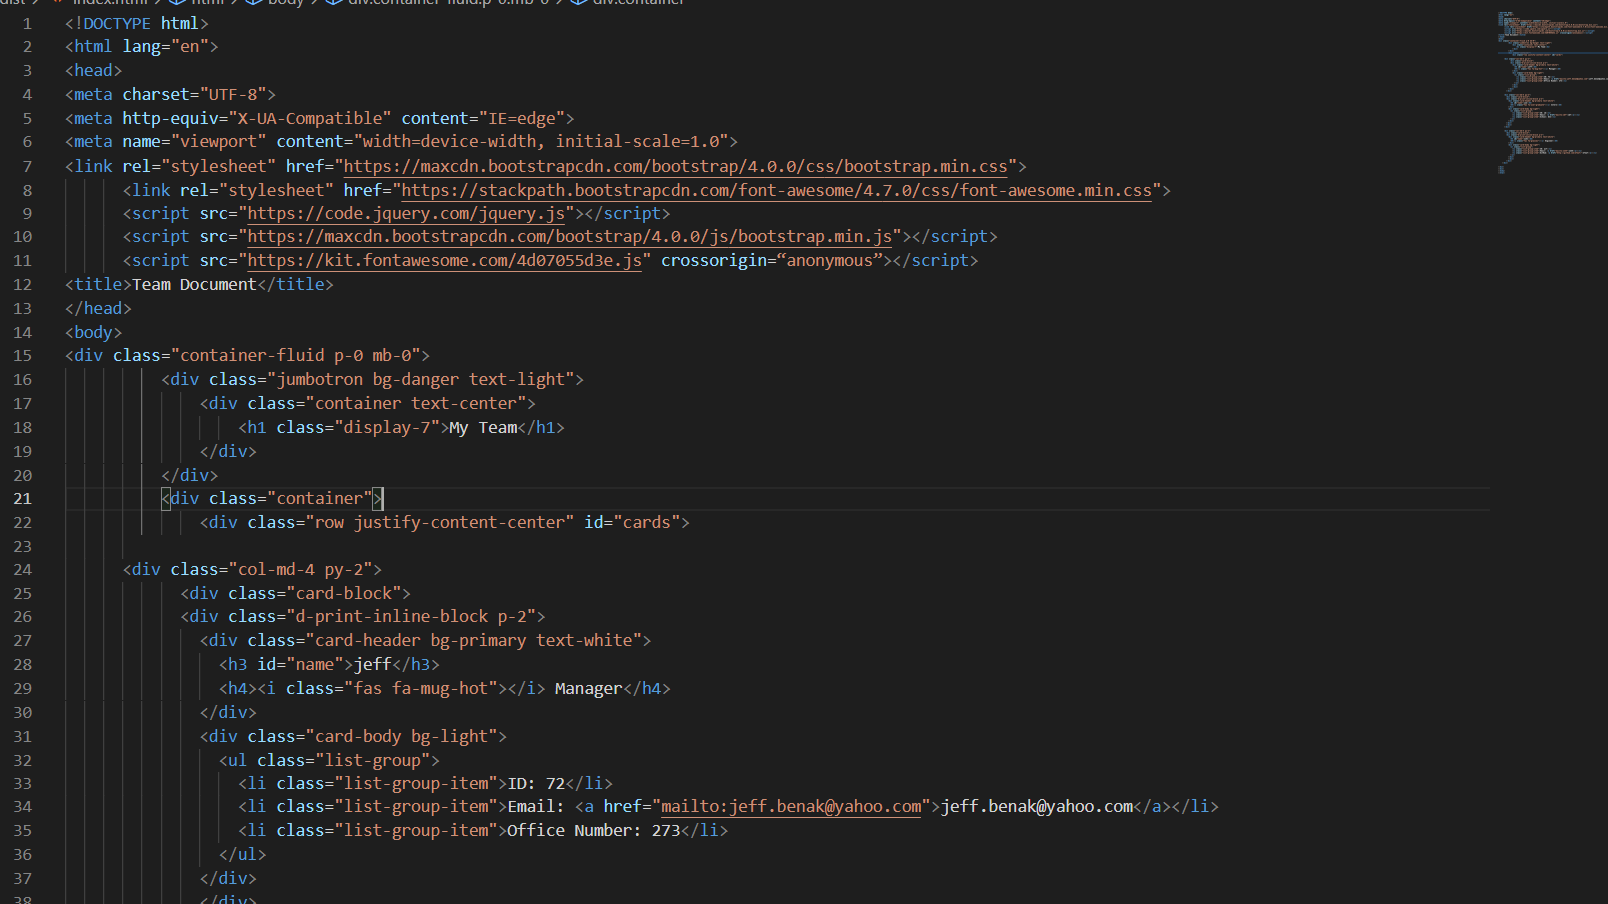Select the html entry in the breadcrumb
This screenshot has height=904, width=1608.
click(x=207, y=3)
